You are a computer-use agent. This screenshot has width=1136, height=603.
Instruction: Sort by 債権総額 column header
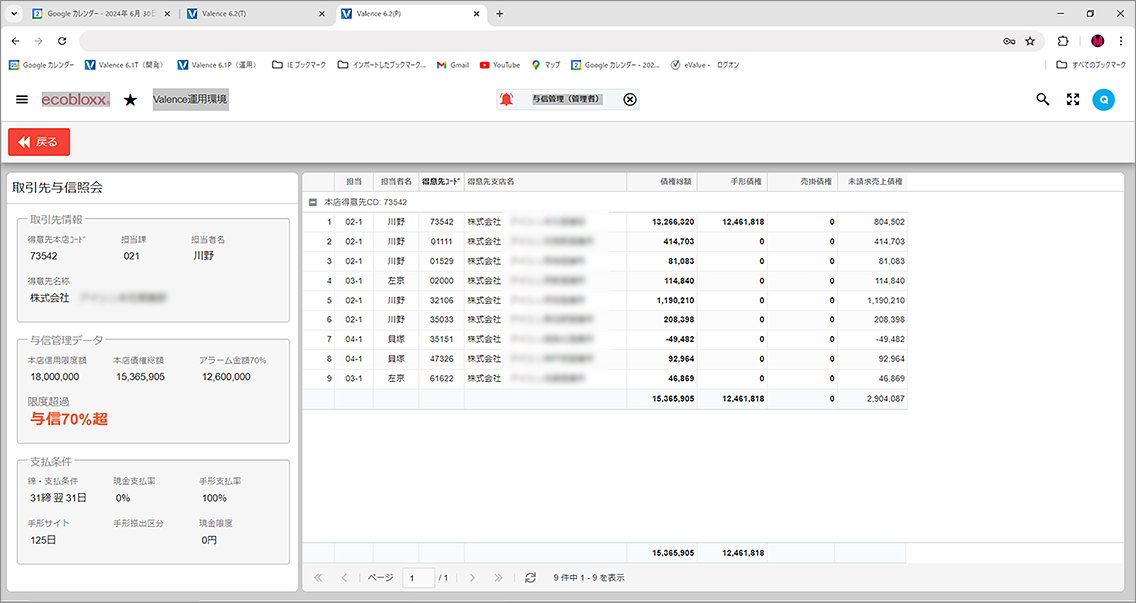tap(662, 182)
